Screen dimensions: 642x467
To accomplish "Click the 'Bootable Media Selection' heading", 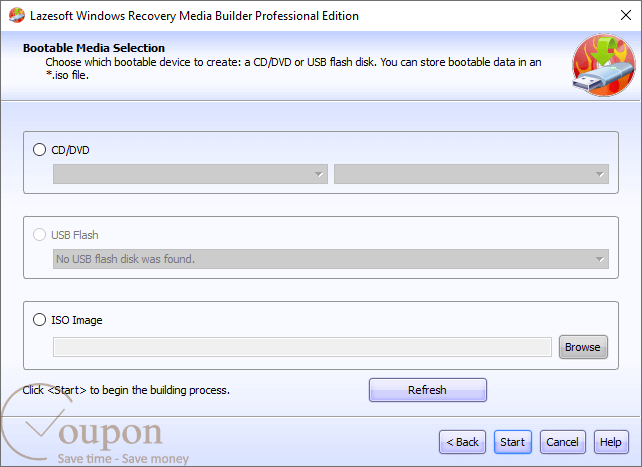I will 94,48.
